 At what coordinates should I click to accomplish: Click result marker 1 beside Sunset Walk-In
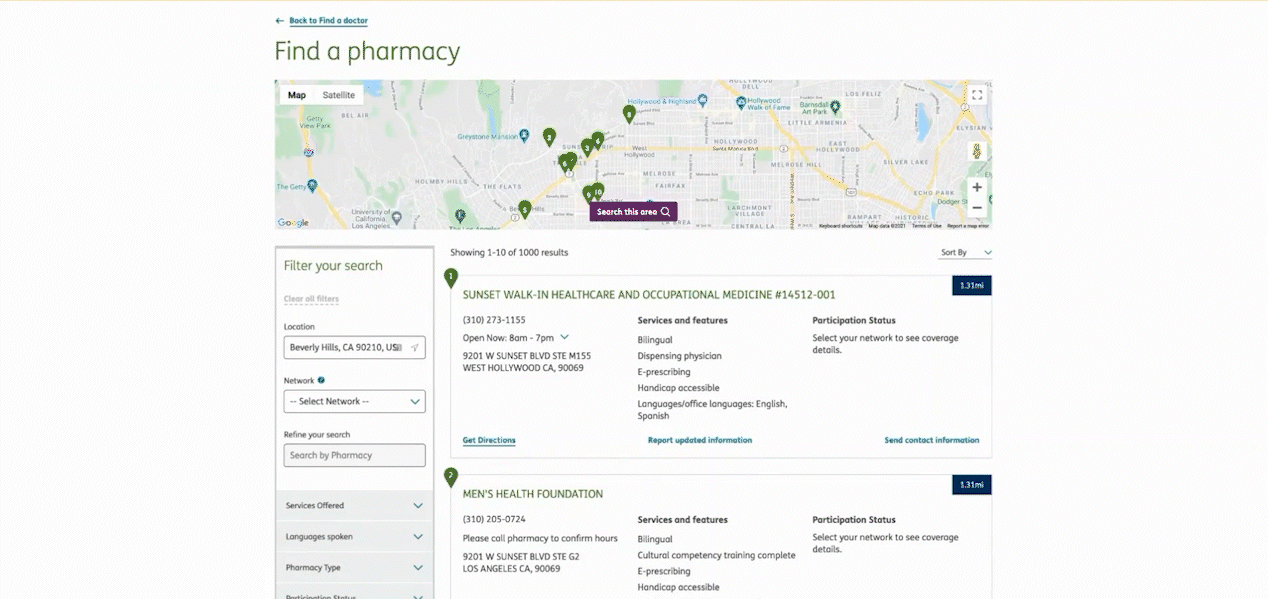(451, 277)
